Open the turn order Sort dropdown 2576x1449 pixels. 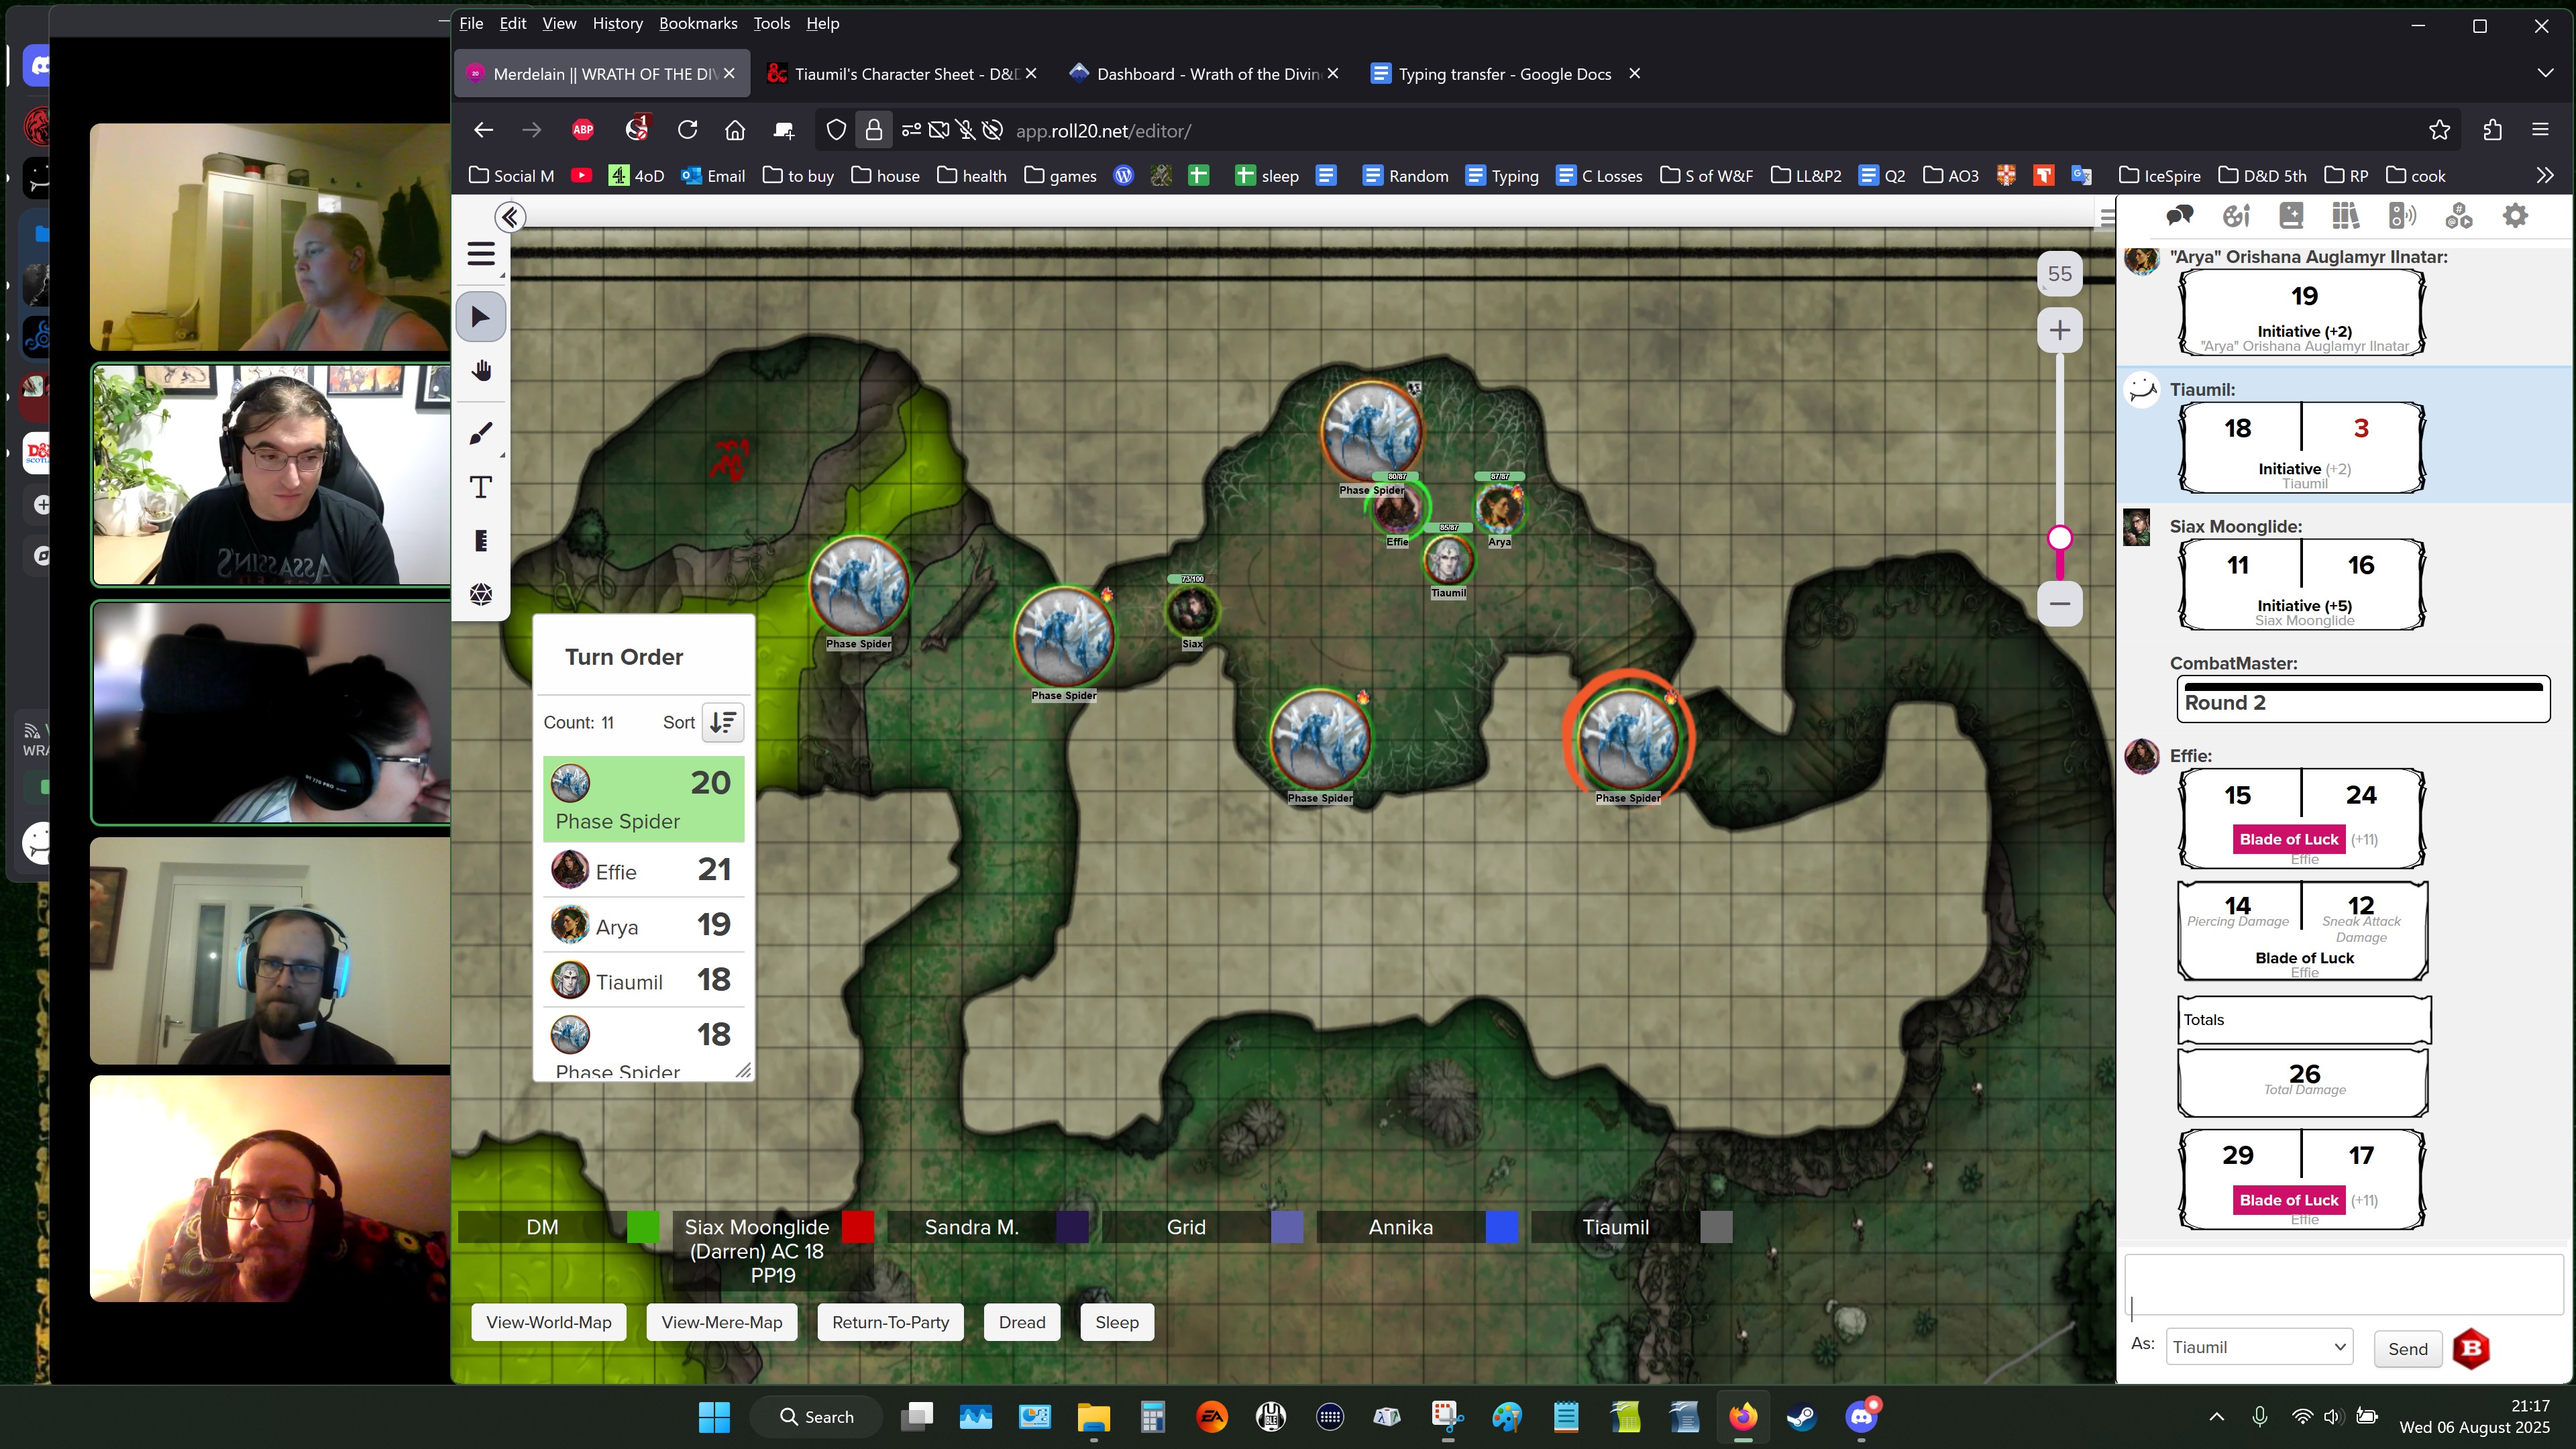click(722, 722)
